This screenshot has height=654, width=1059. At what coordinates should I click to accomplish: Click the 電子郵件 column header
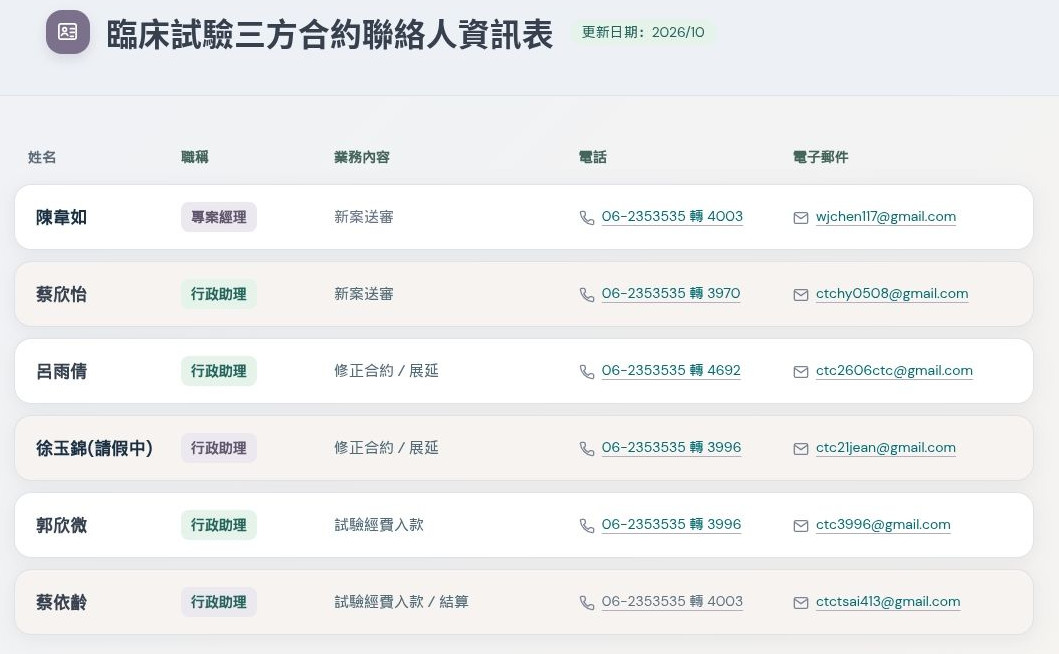coord(820,157)
